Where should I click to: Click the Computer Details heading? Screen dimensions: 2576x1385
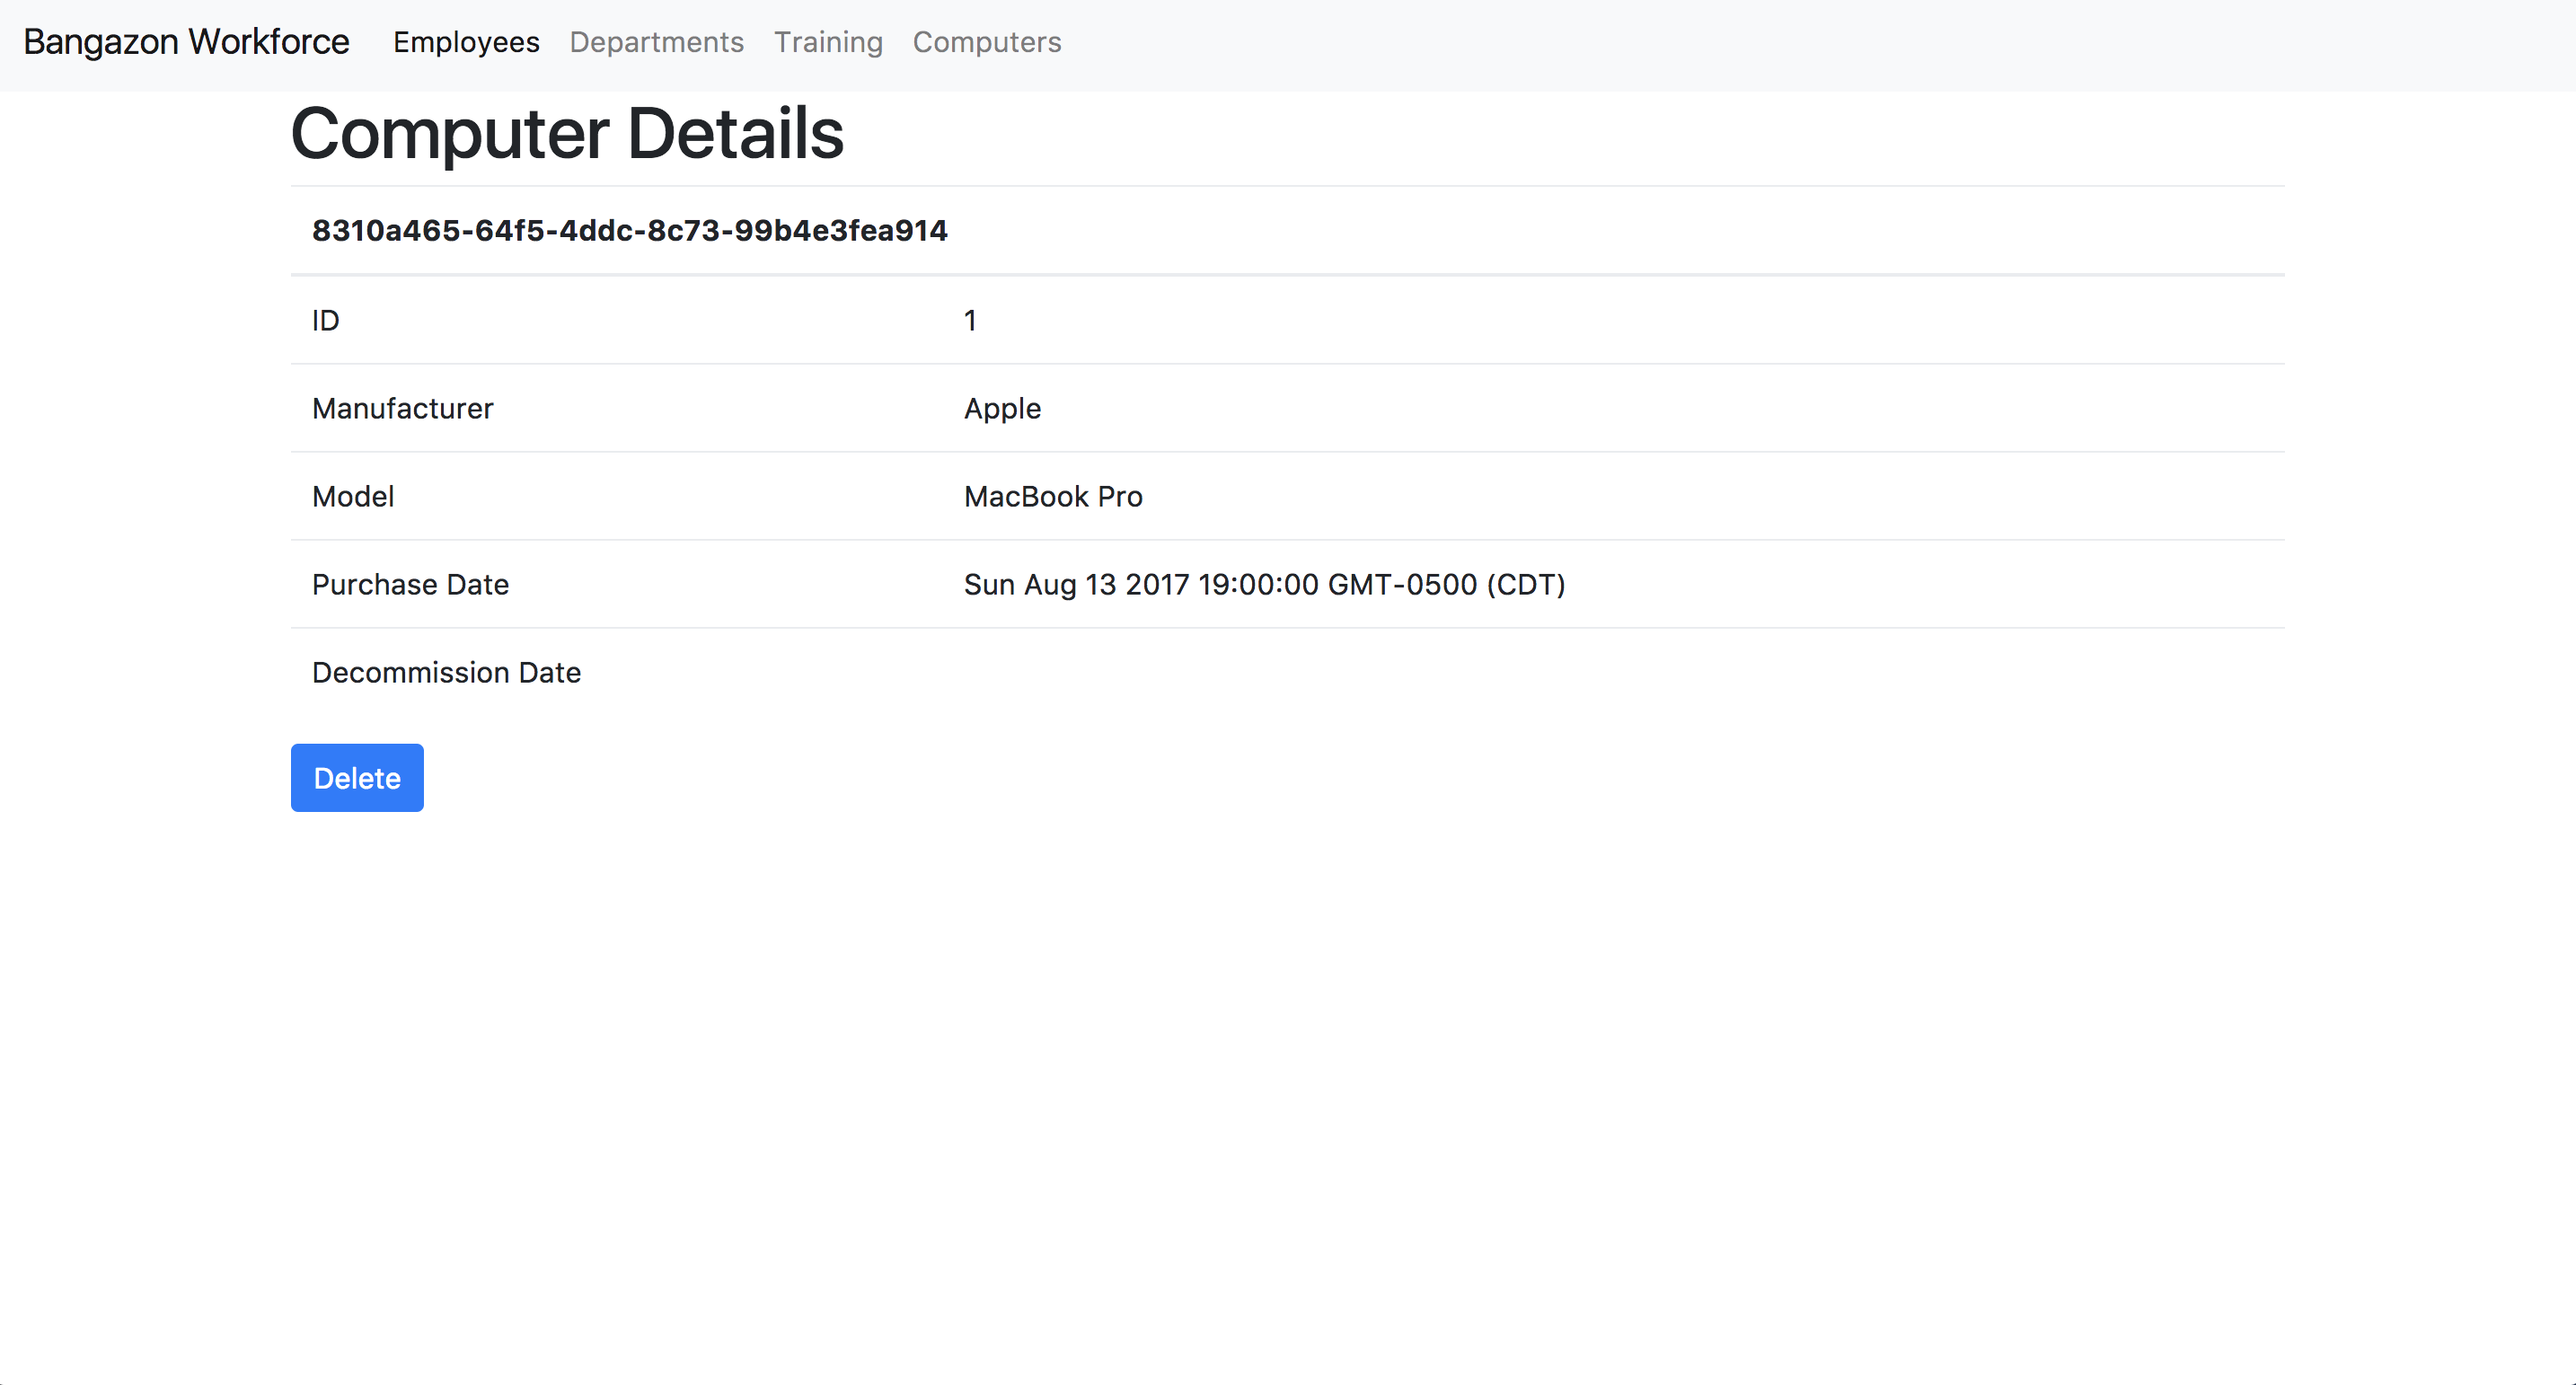point(567,133)
